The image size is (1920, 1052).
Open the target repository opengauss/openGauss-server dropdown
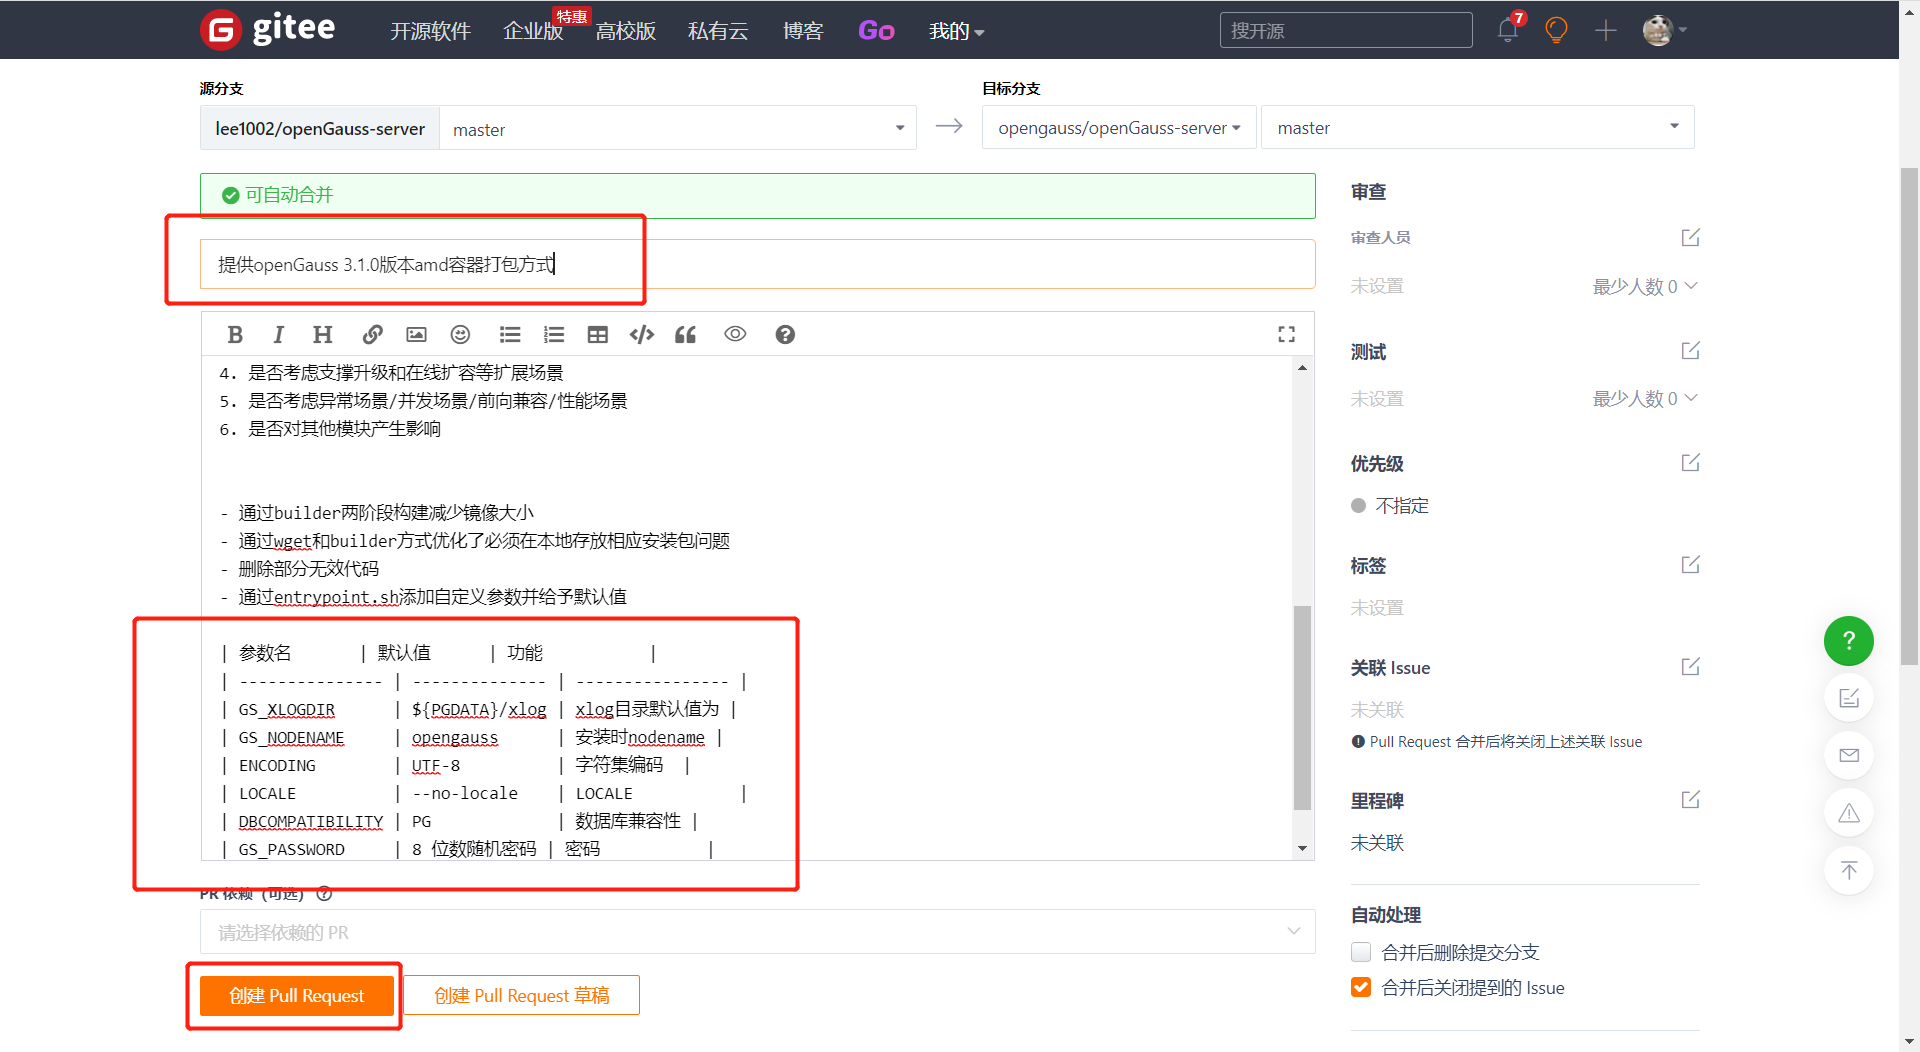(x=1119, y=128)
